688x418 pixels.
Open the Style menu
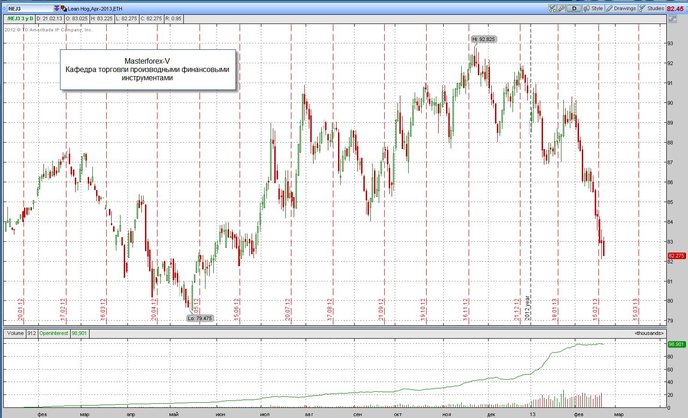(x=593, y=8)
